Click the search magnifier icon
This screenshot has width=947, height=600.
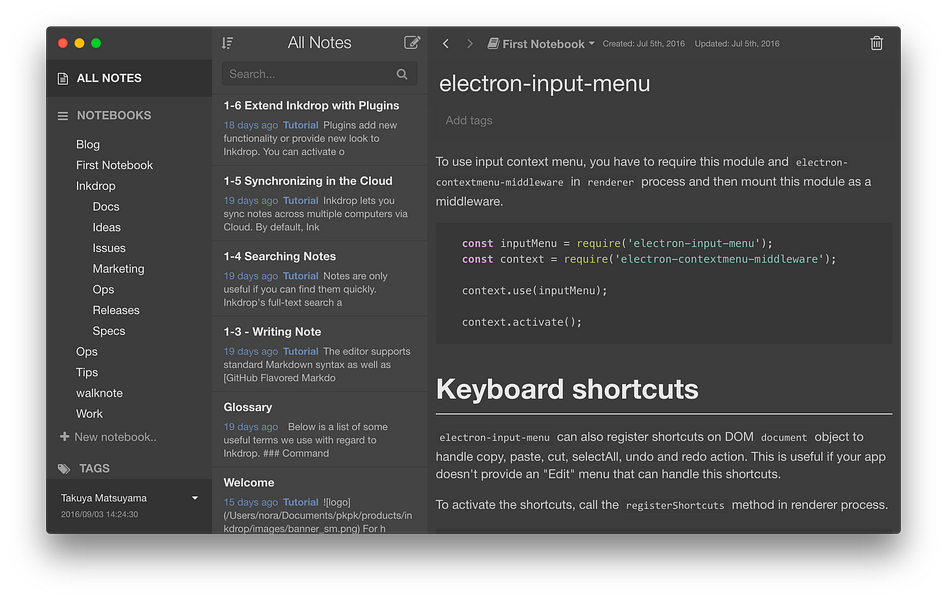(x=402, y=74)
